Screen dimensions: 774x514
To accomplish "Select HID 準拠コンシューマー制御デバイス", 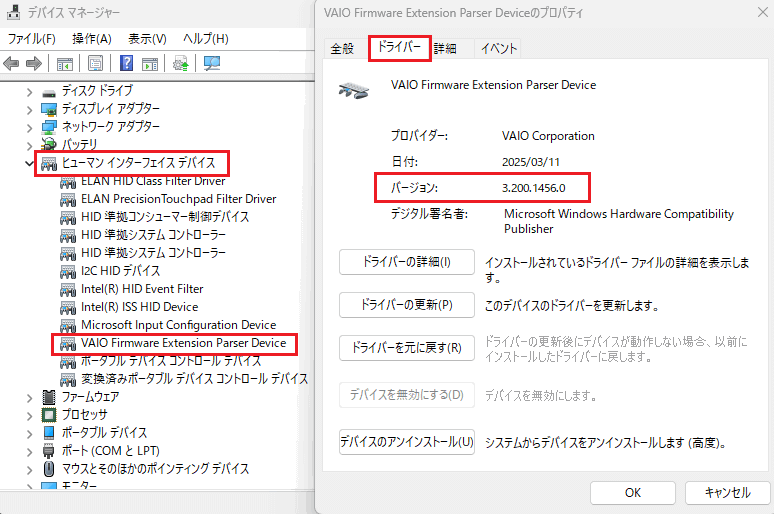I will tap(165, 217).
